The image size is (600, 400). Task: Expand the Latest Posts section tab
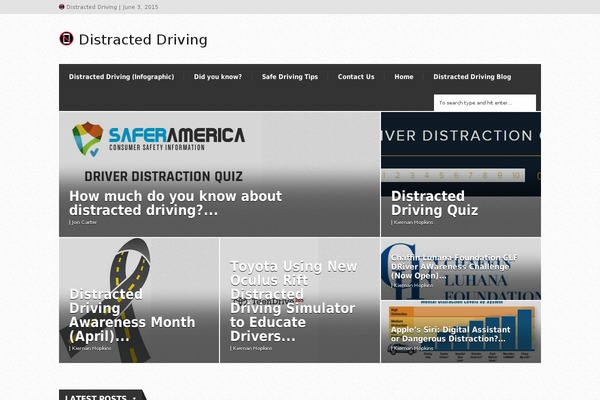[x=101, y=397]
